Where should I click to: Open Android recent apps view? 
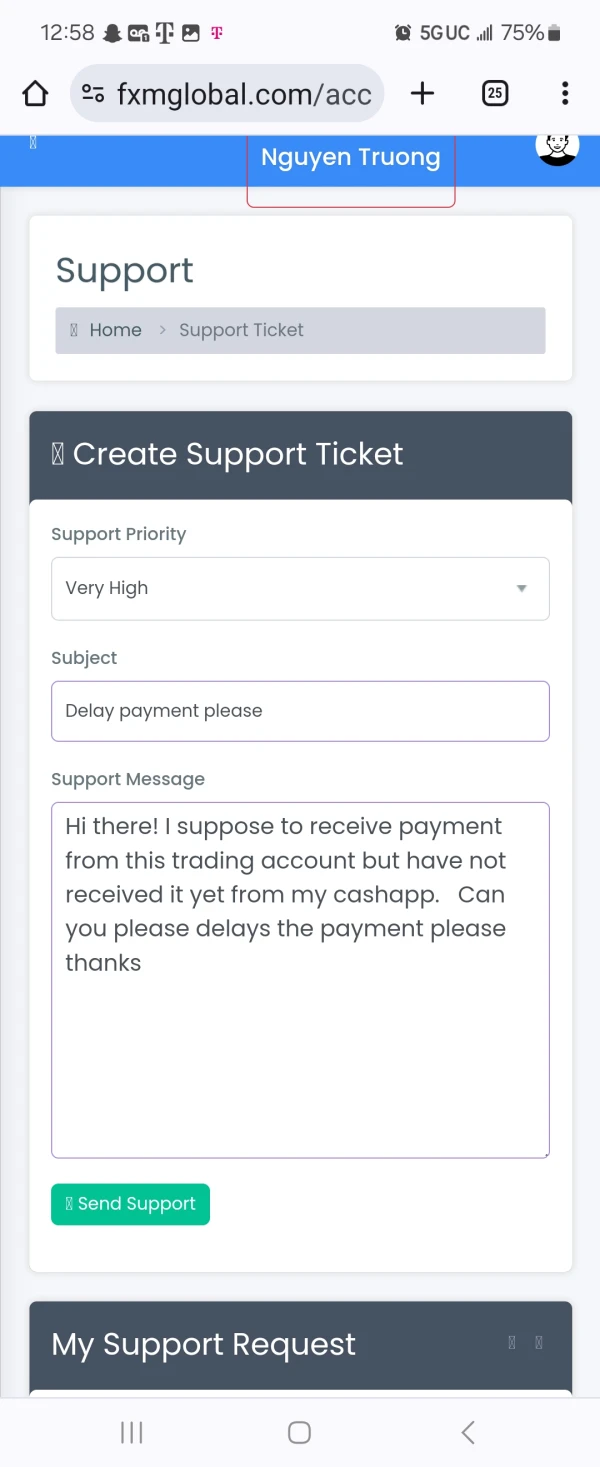pyautogui.click(x=131, y=1432)
